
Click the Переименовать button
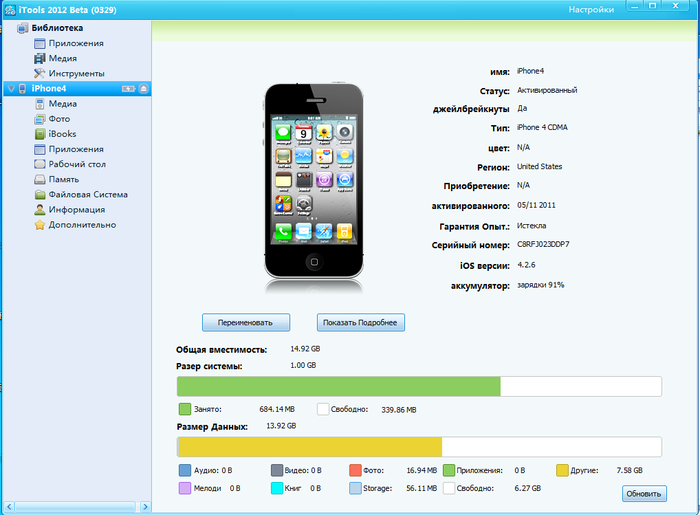click(x=245, y=322)
